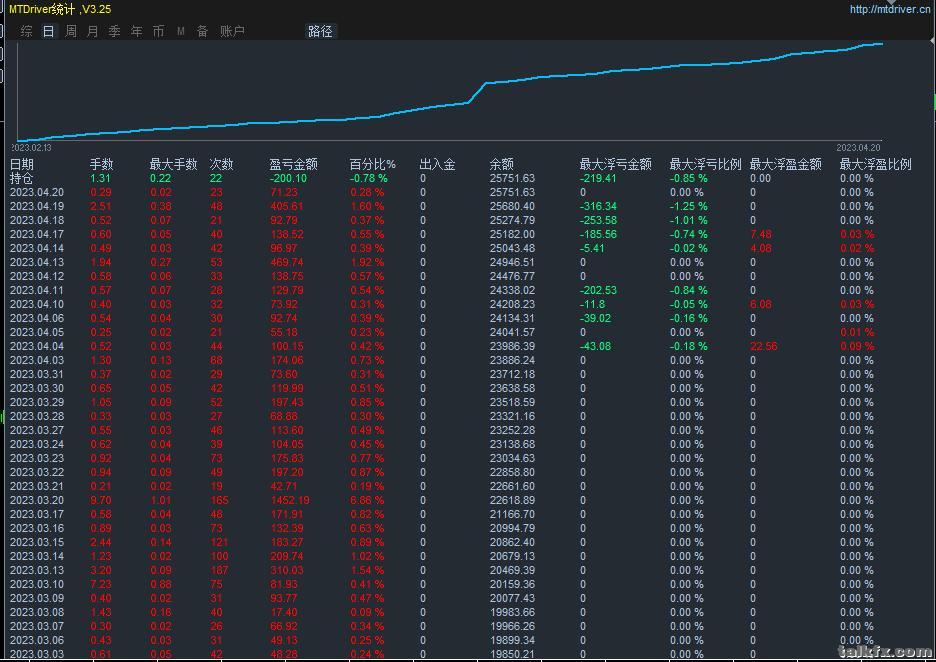Screen dimensions: 936x662
Task: Click the balance value 22618.89
Action: coord(512,500)
